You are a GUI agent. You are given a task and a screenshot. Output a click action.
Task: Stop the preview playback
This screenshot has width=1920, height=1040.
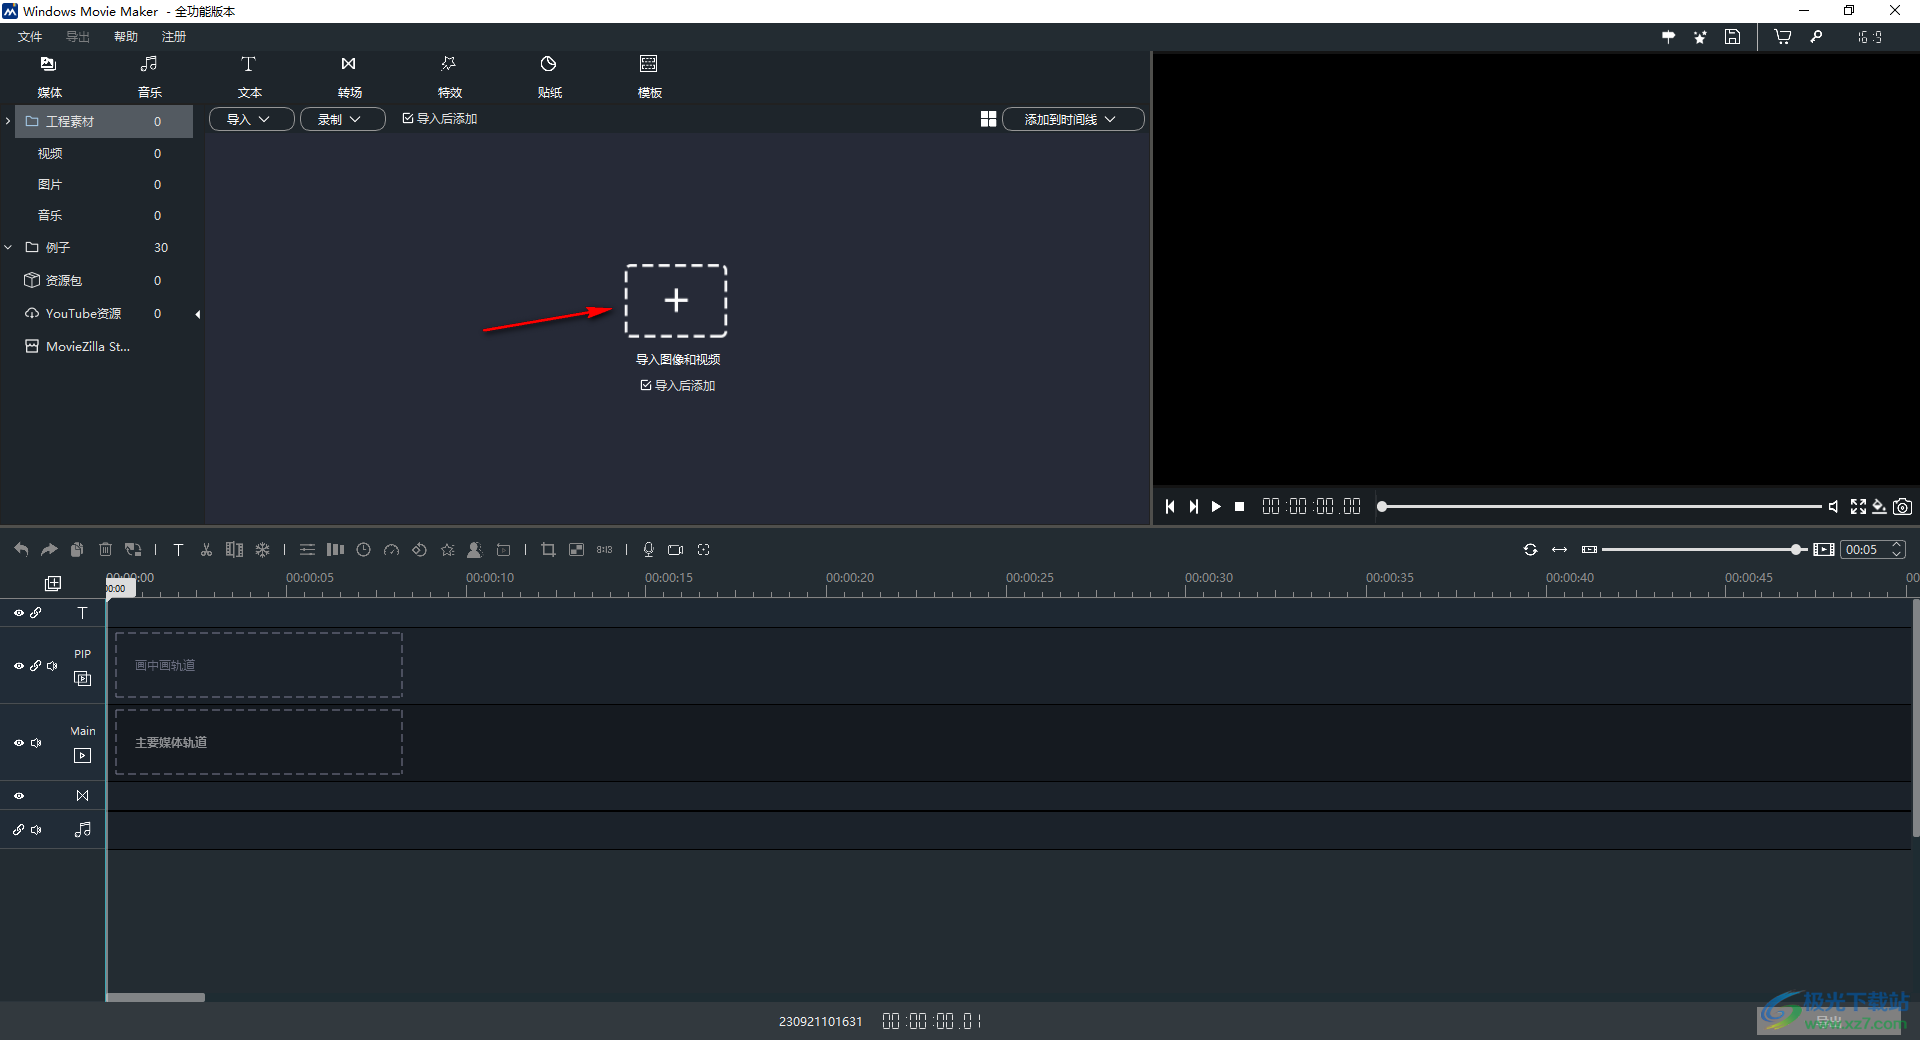pos(1240,507)
